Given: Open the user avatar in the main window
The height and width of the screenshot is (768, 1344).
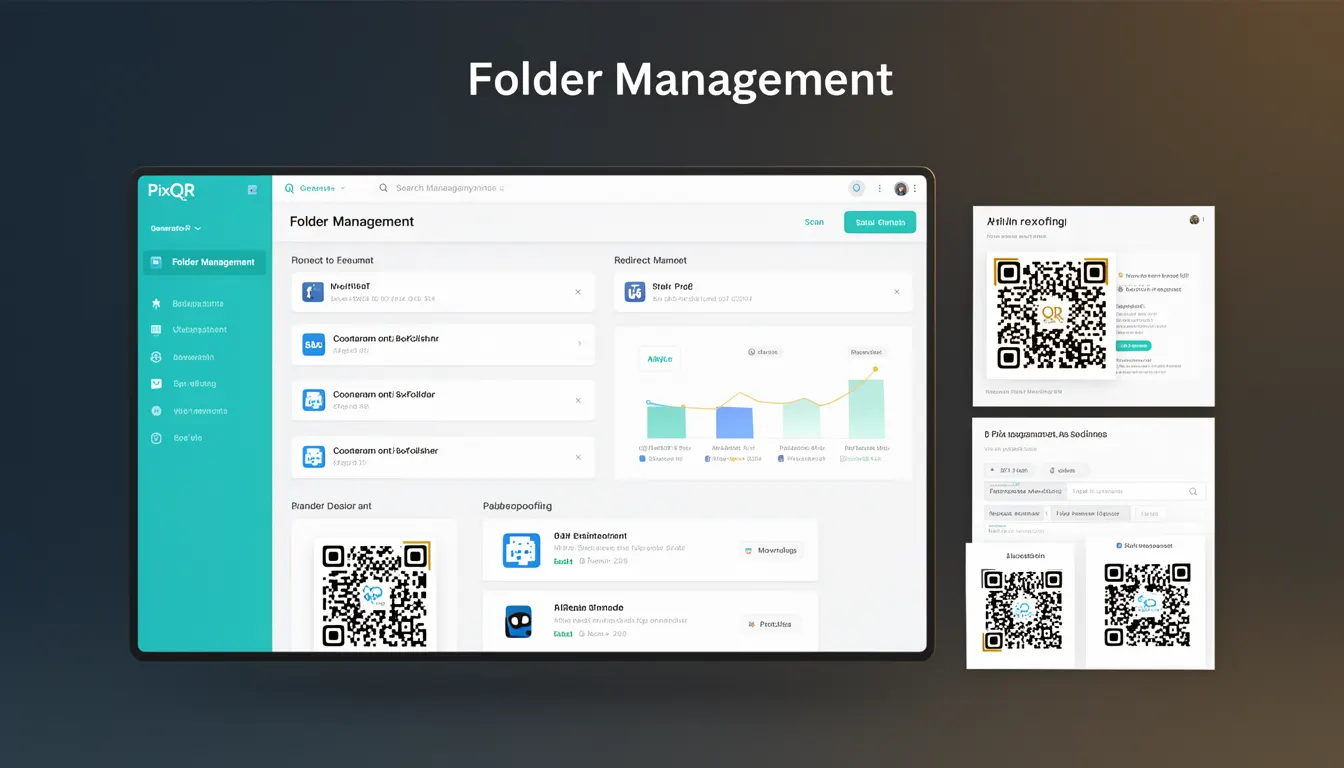Looking at the screenshot, I should point(901,188).
